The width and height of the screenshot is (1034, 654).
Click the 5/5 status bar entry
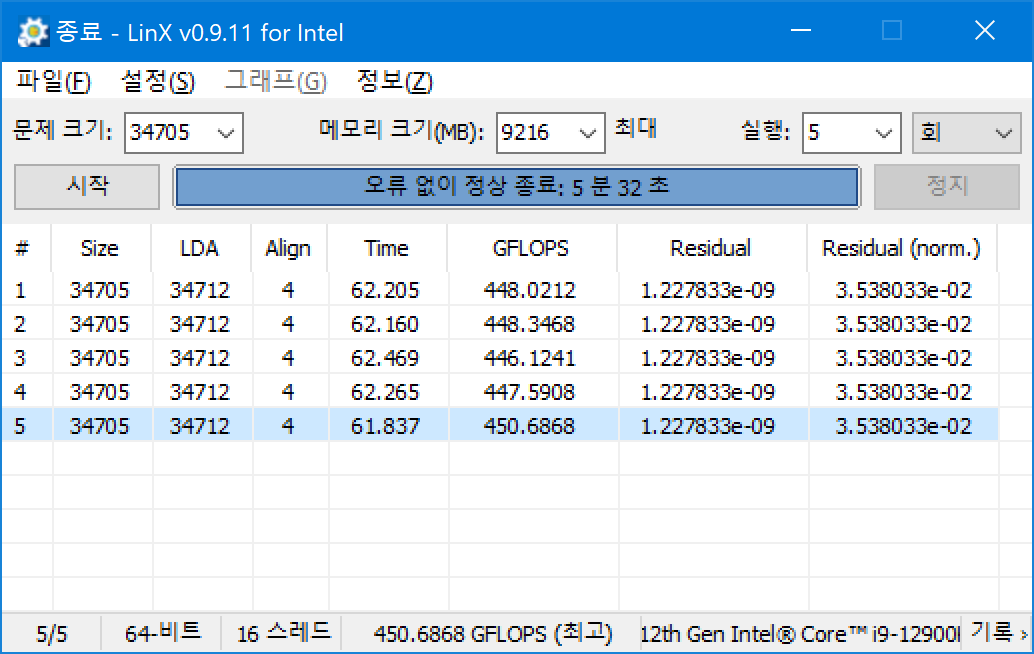click(x=51, y=634)
